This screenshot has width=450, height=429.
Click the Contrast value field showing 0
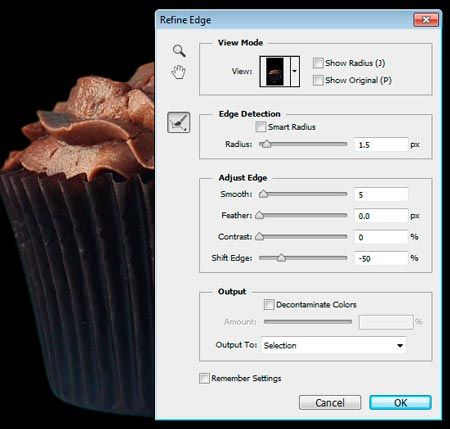click(x=381, y=237)
